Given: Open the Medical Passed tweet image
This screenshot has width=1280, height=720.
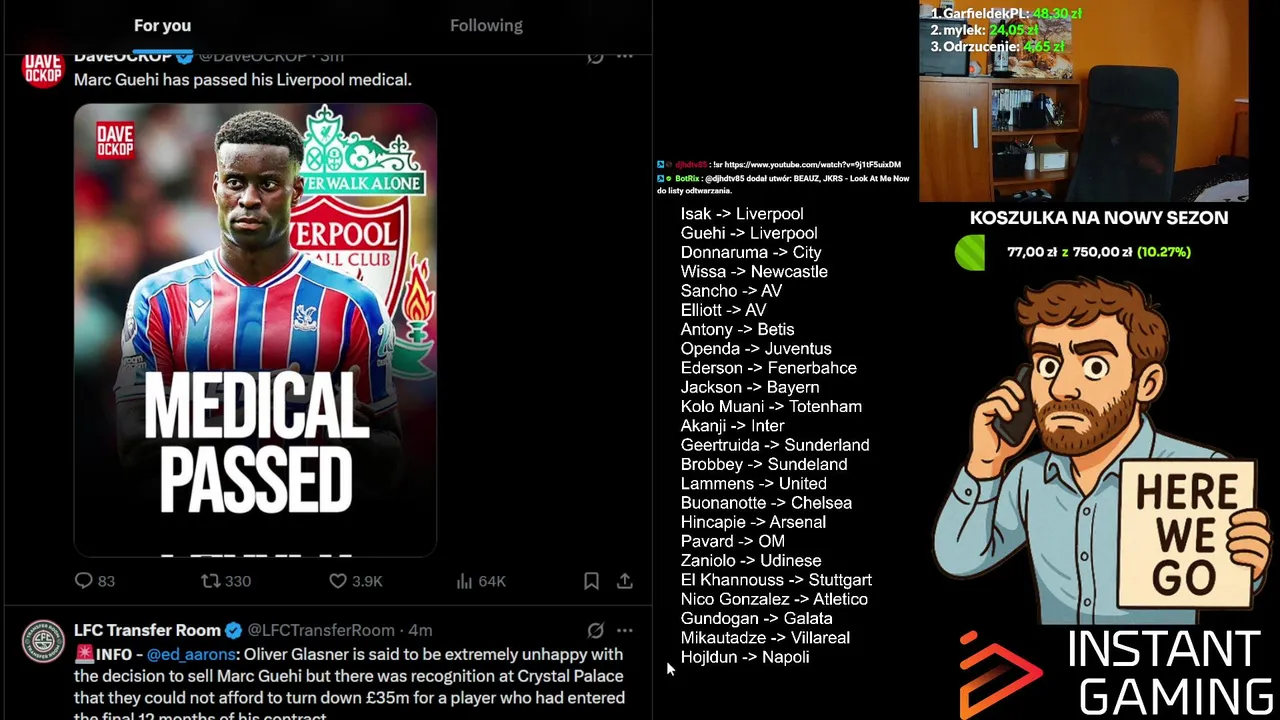Looking at the screenshot, I should [255, 329].
